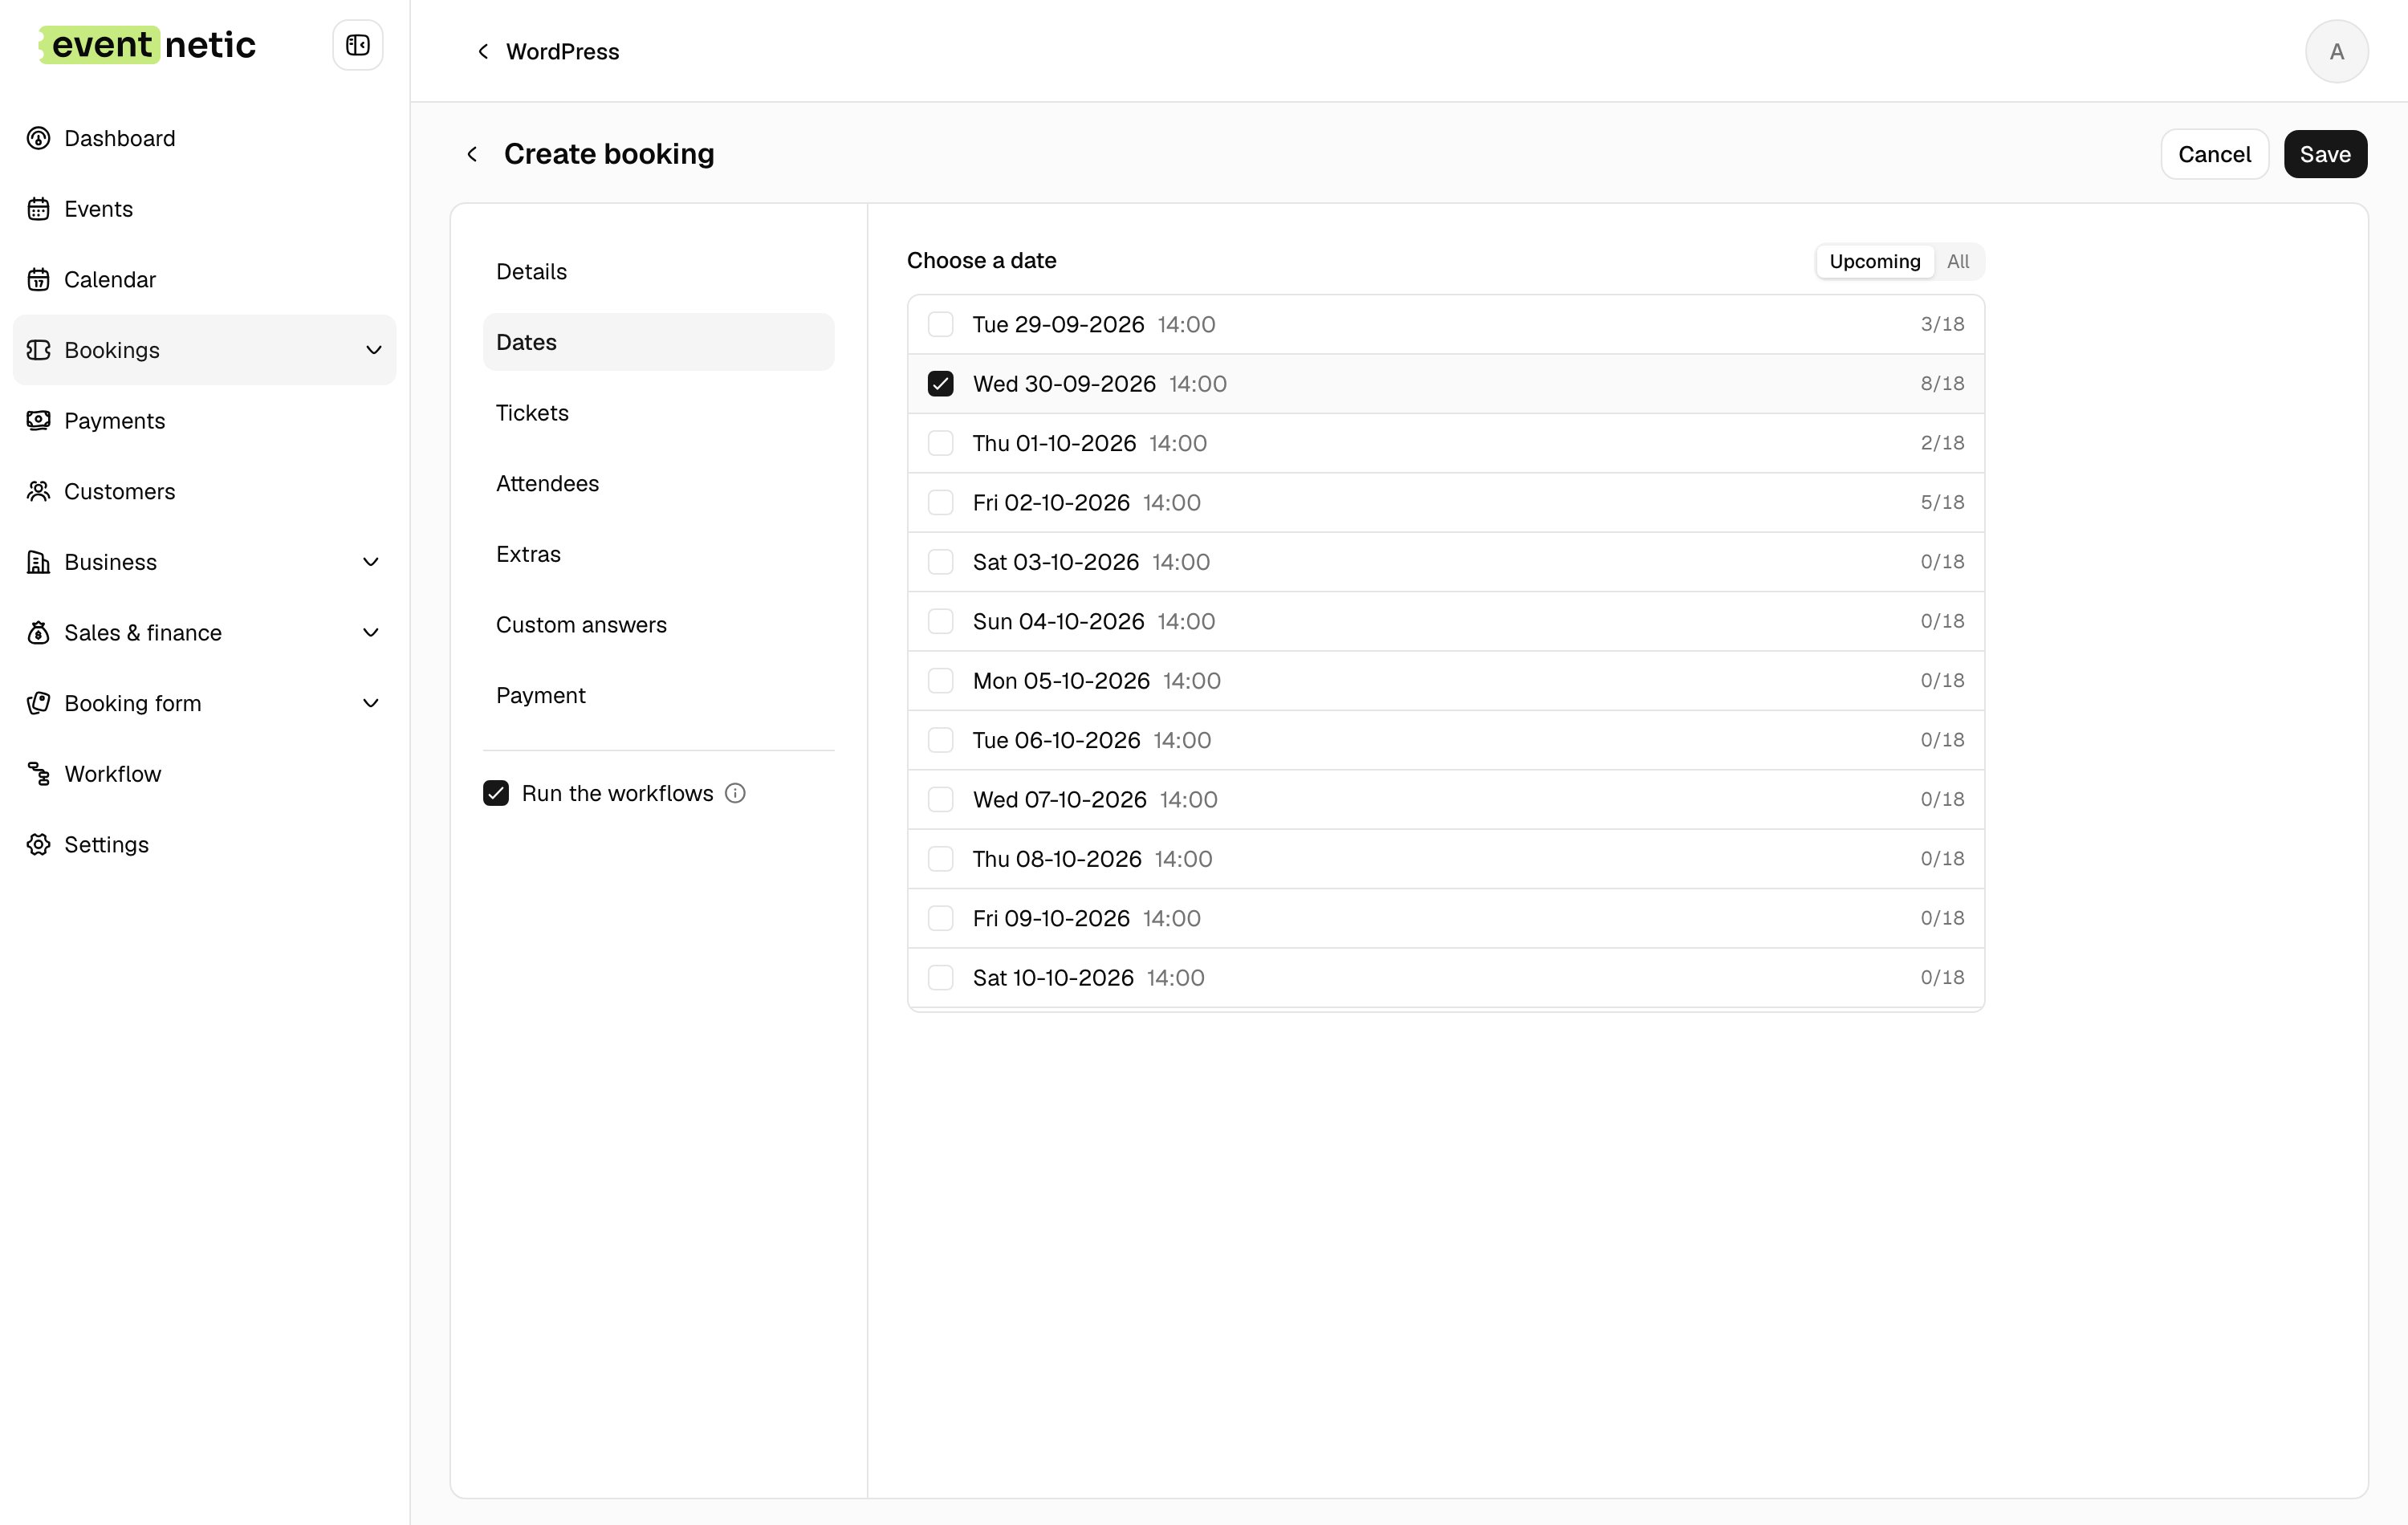This screenshot has width=2408, height=1525.
Task: Cancel the booking creation
Action: [x=2214, y=154]
